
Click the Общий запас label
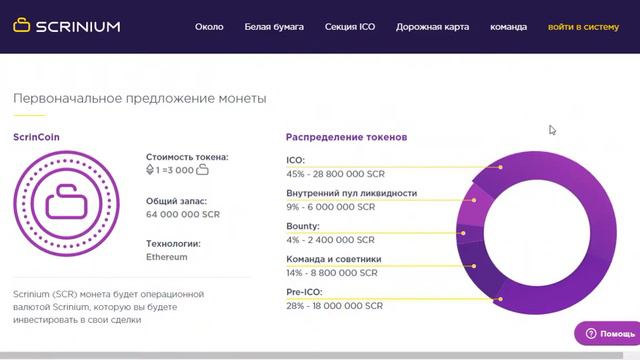pos(176,201)
